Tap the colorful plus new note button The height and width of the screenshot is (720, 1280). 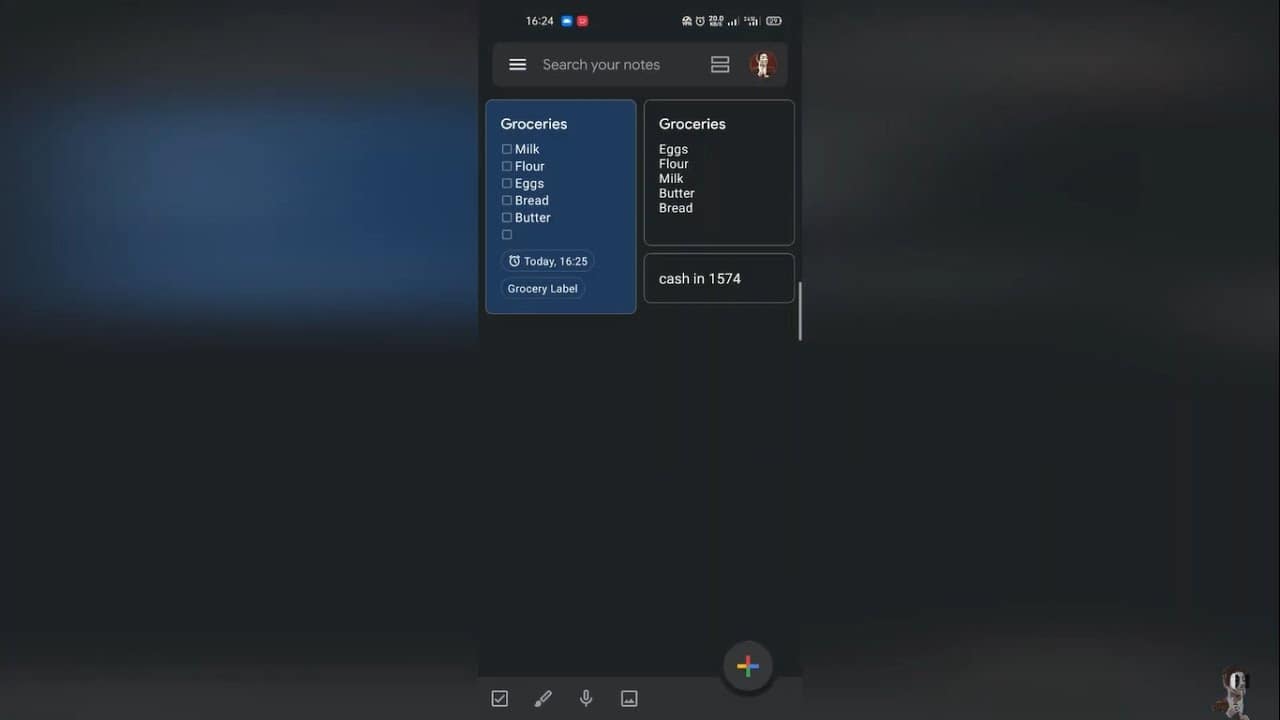[x=747, y=666]
